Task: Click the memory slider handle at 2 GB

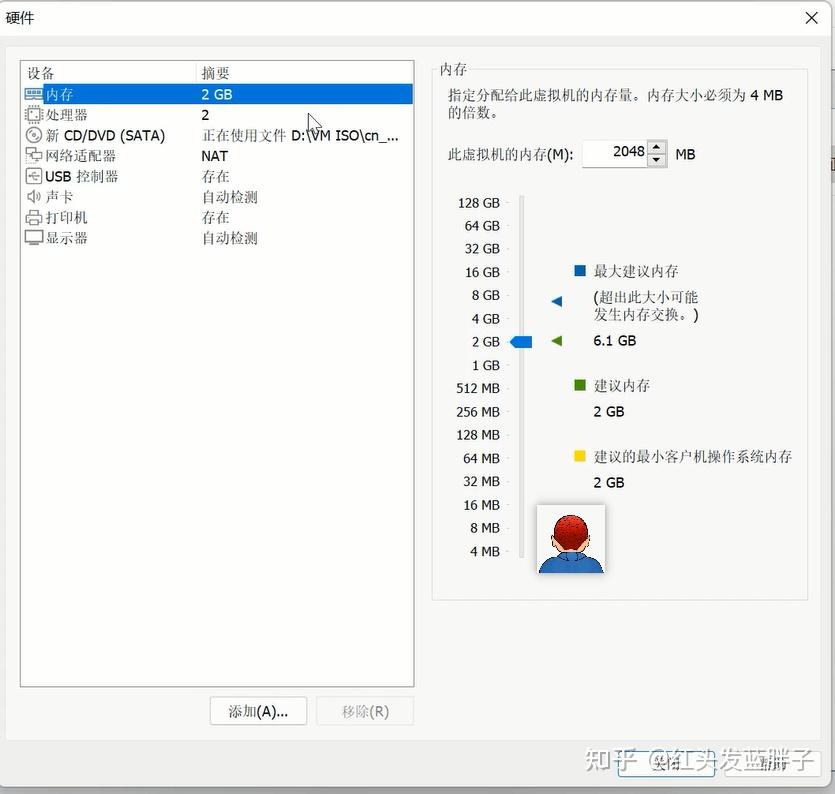Action: 521,341
